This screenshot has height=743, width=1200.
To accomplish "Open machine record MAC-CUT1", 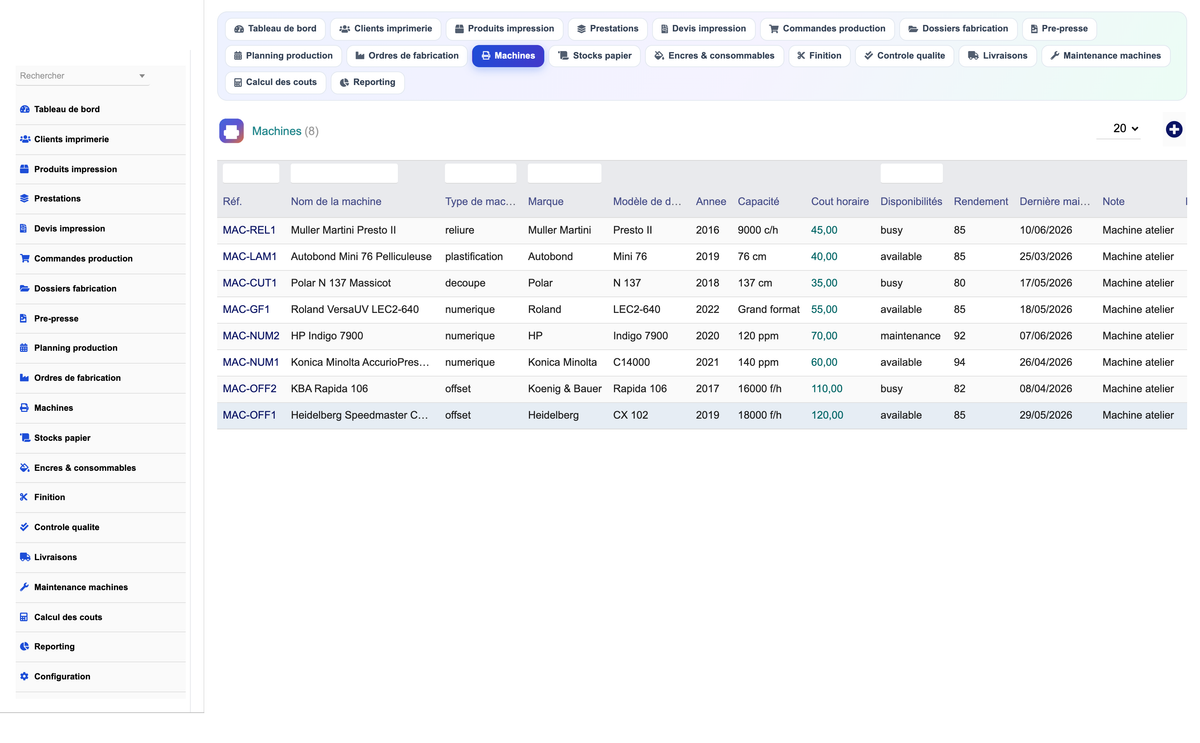I will pos(250,283).
